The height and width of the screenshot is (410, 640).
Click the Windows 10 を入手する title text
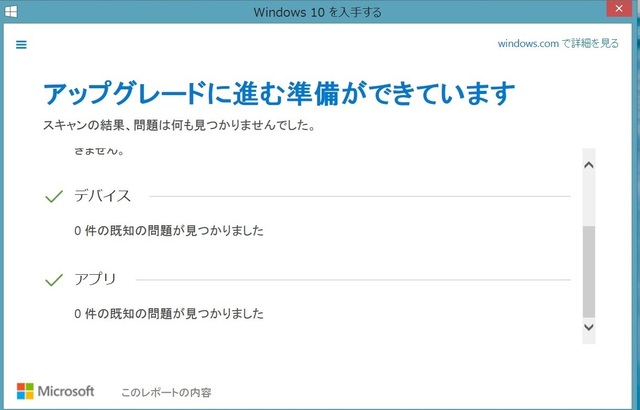tap(318, 12)
